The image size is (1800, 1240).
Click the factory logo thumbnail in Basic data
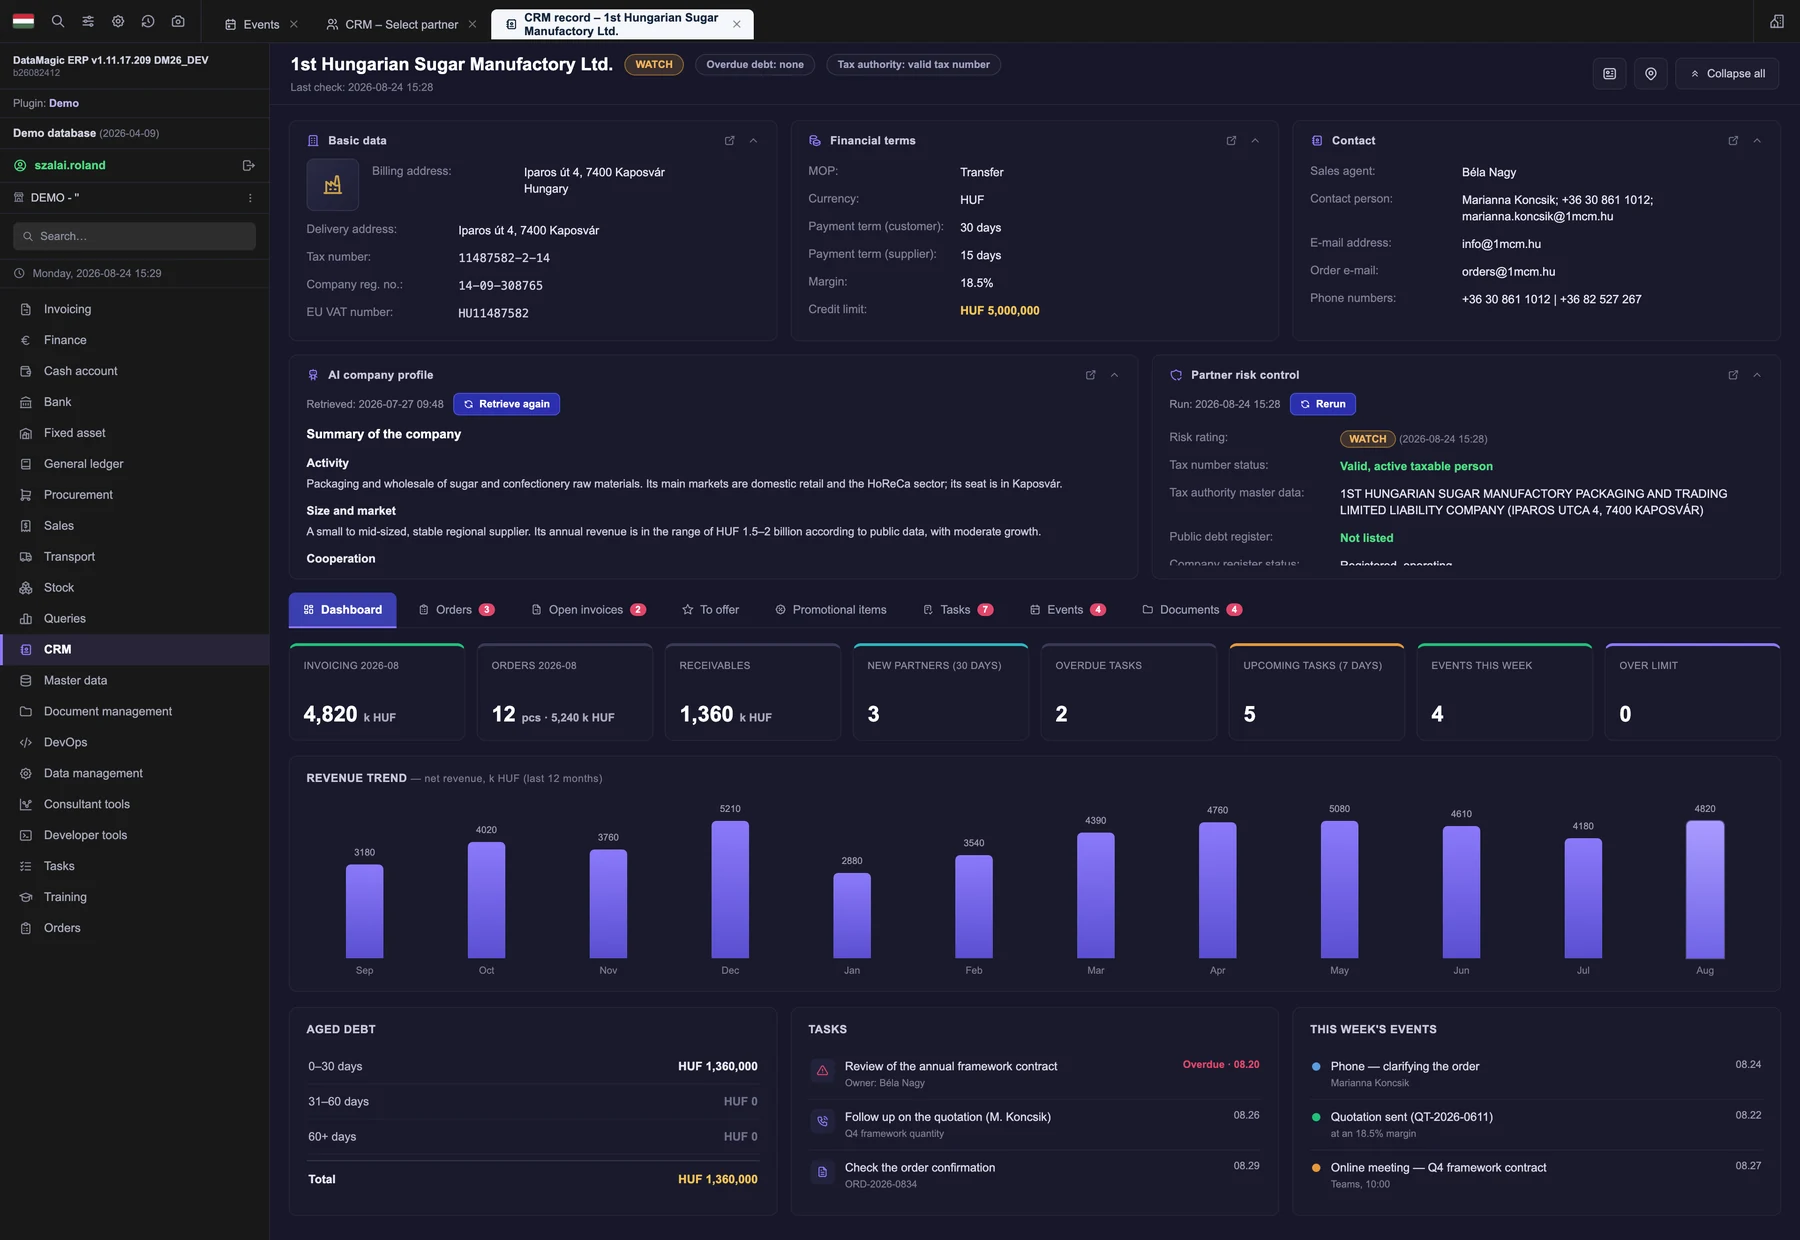pyautogui.click(x=333, y=185)
